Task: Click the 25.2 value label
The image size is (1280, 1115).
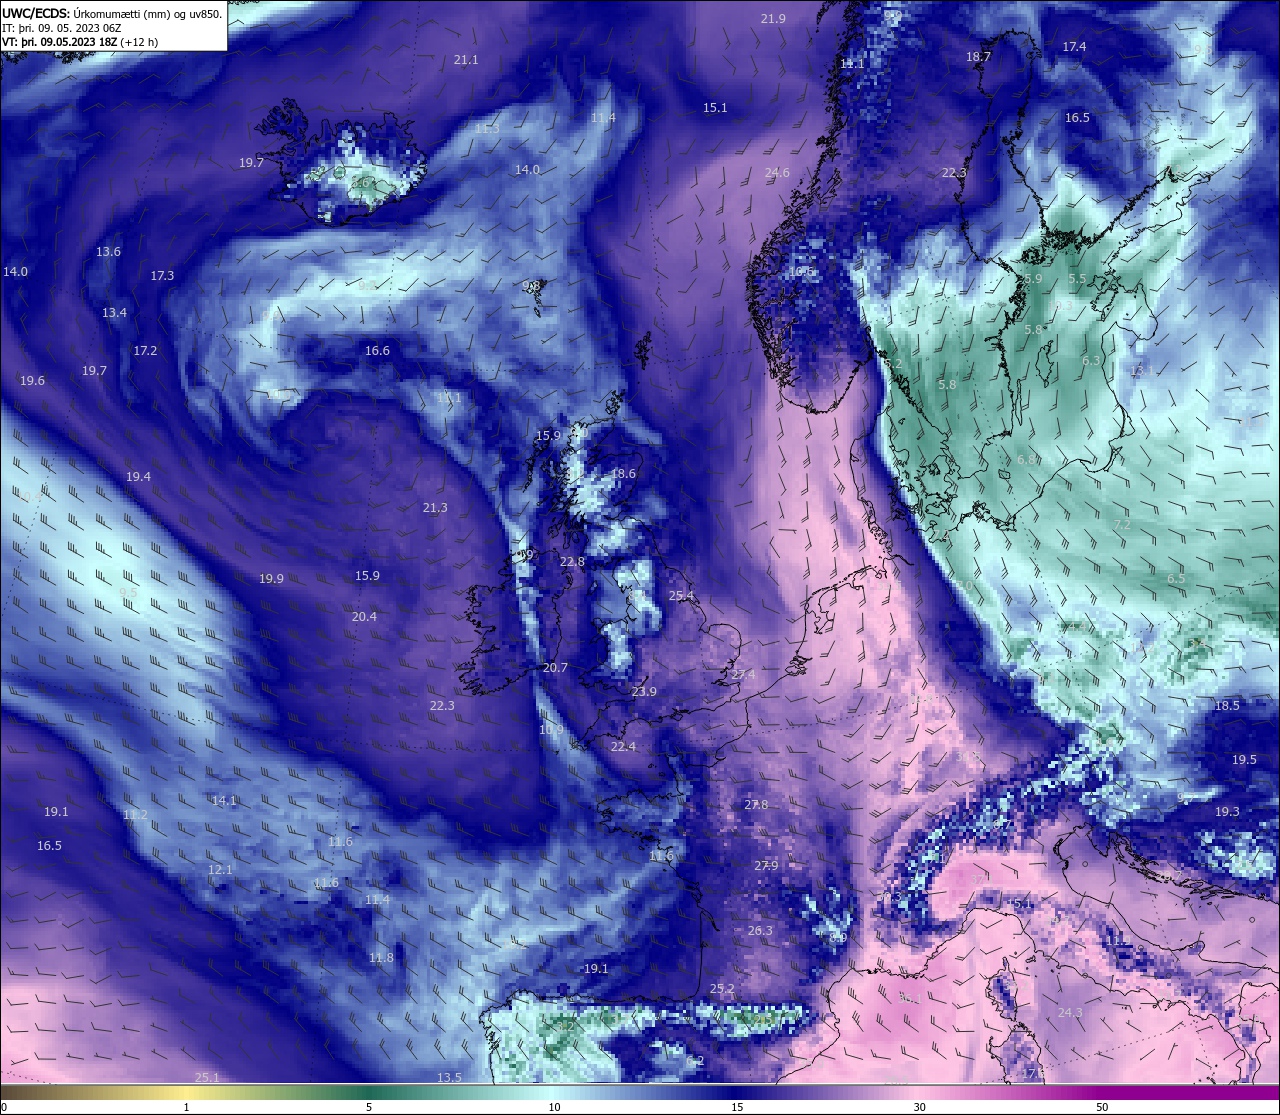Action: coord(722,989)
